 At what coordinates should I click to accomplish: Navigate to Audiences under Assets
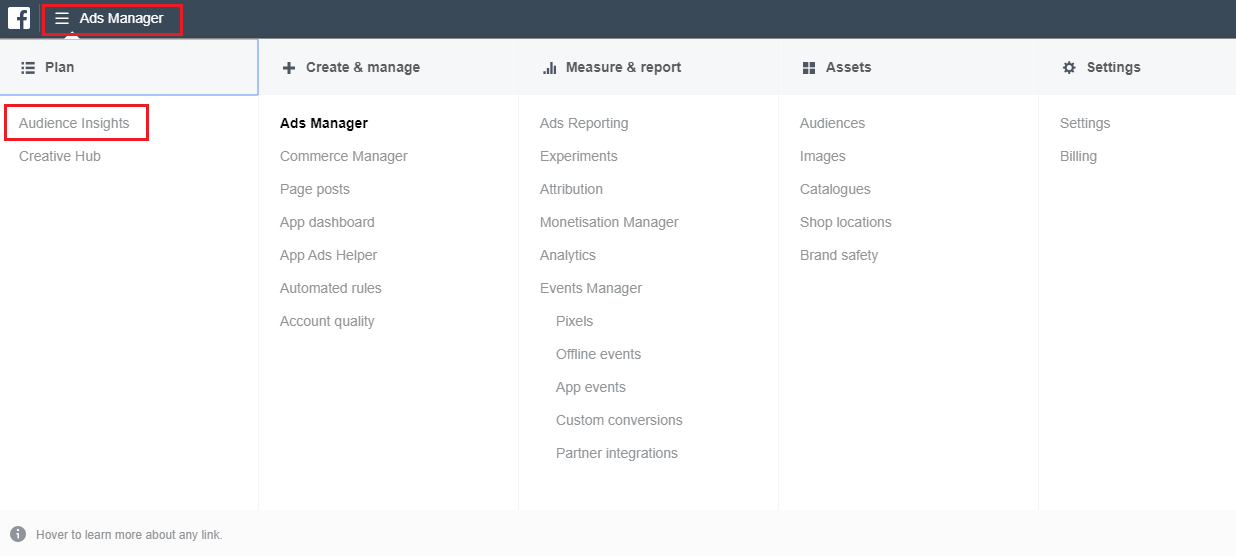click(832, 123)
